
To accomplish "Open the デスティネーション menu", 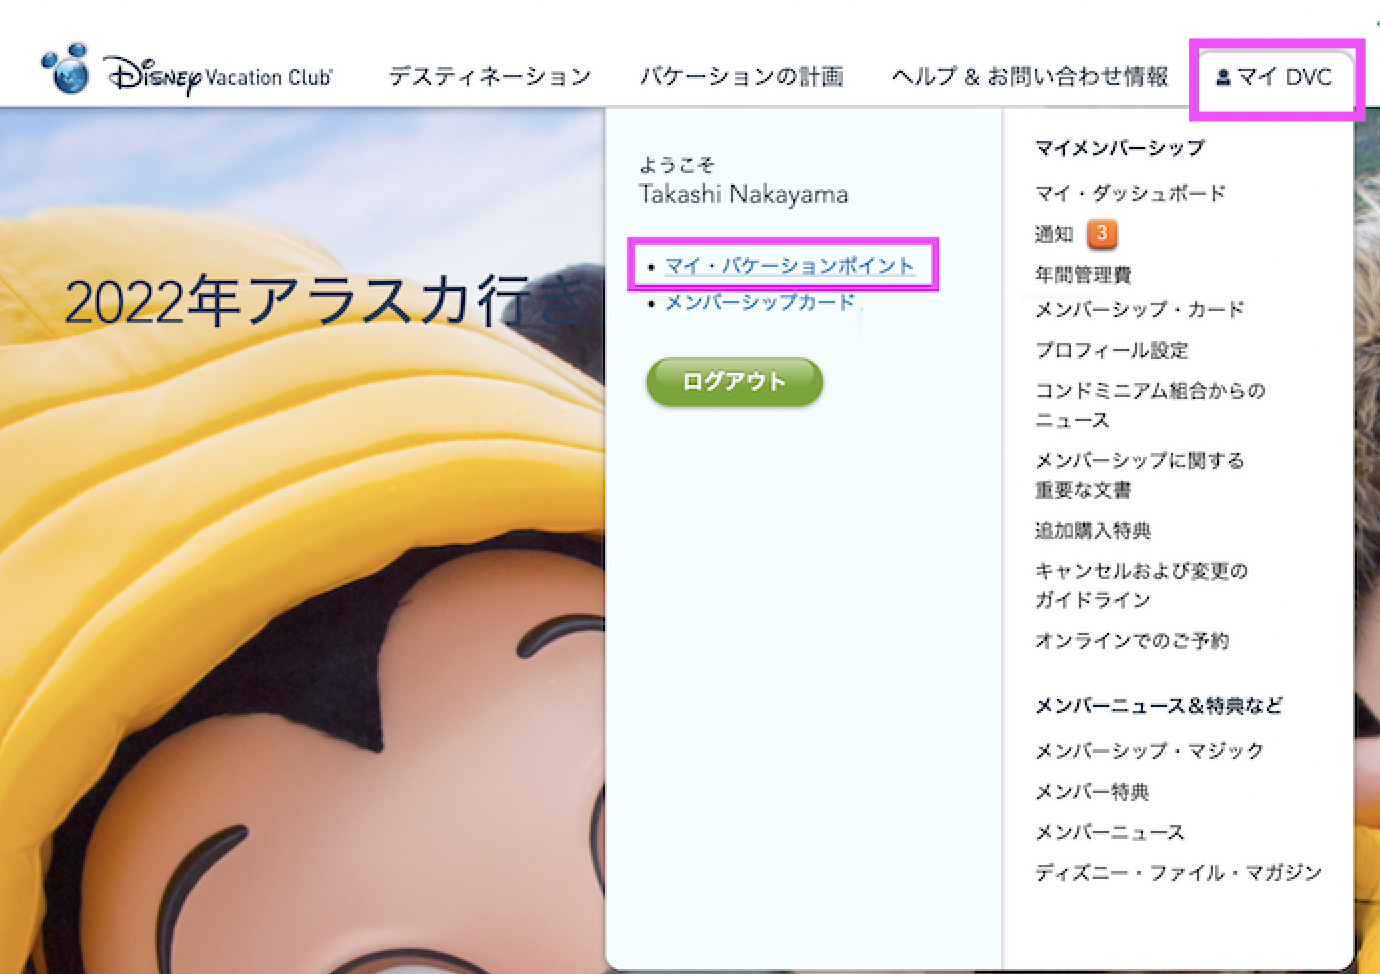I will click(x=490, y=76).
